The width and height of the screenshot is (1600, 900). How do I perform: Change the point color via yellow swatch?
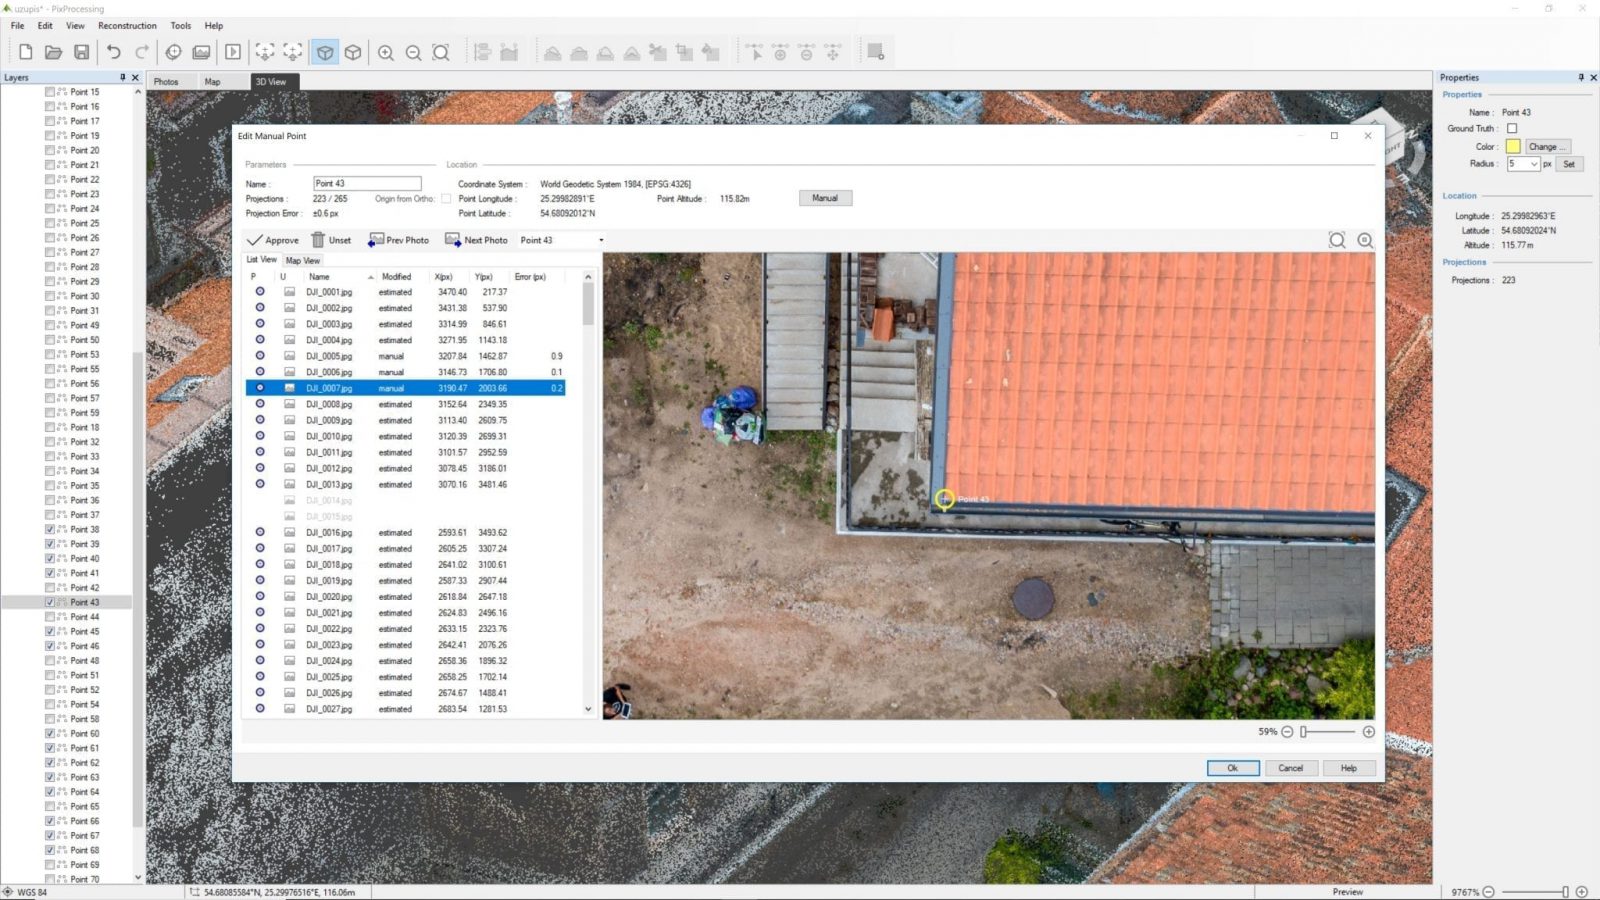coord(1512,146)
